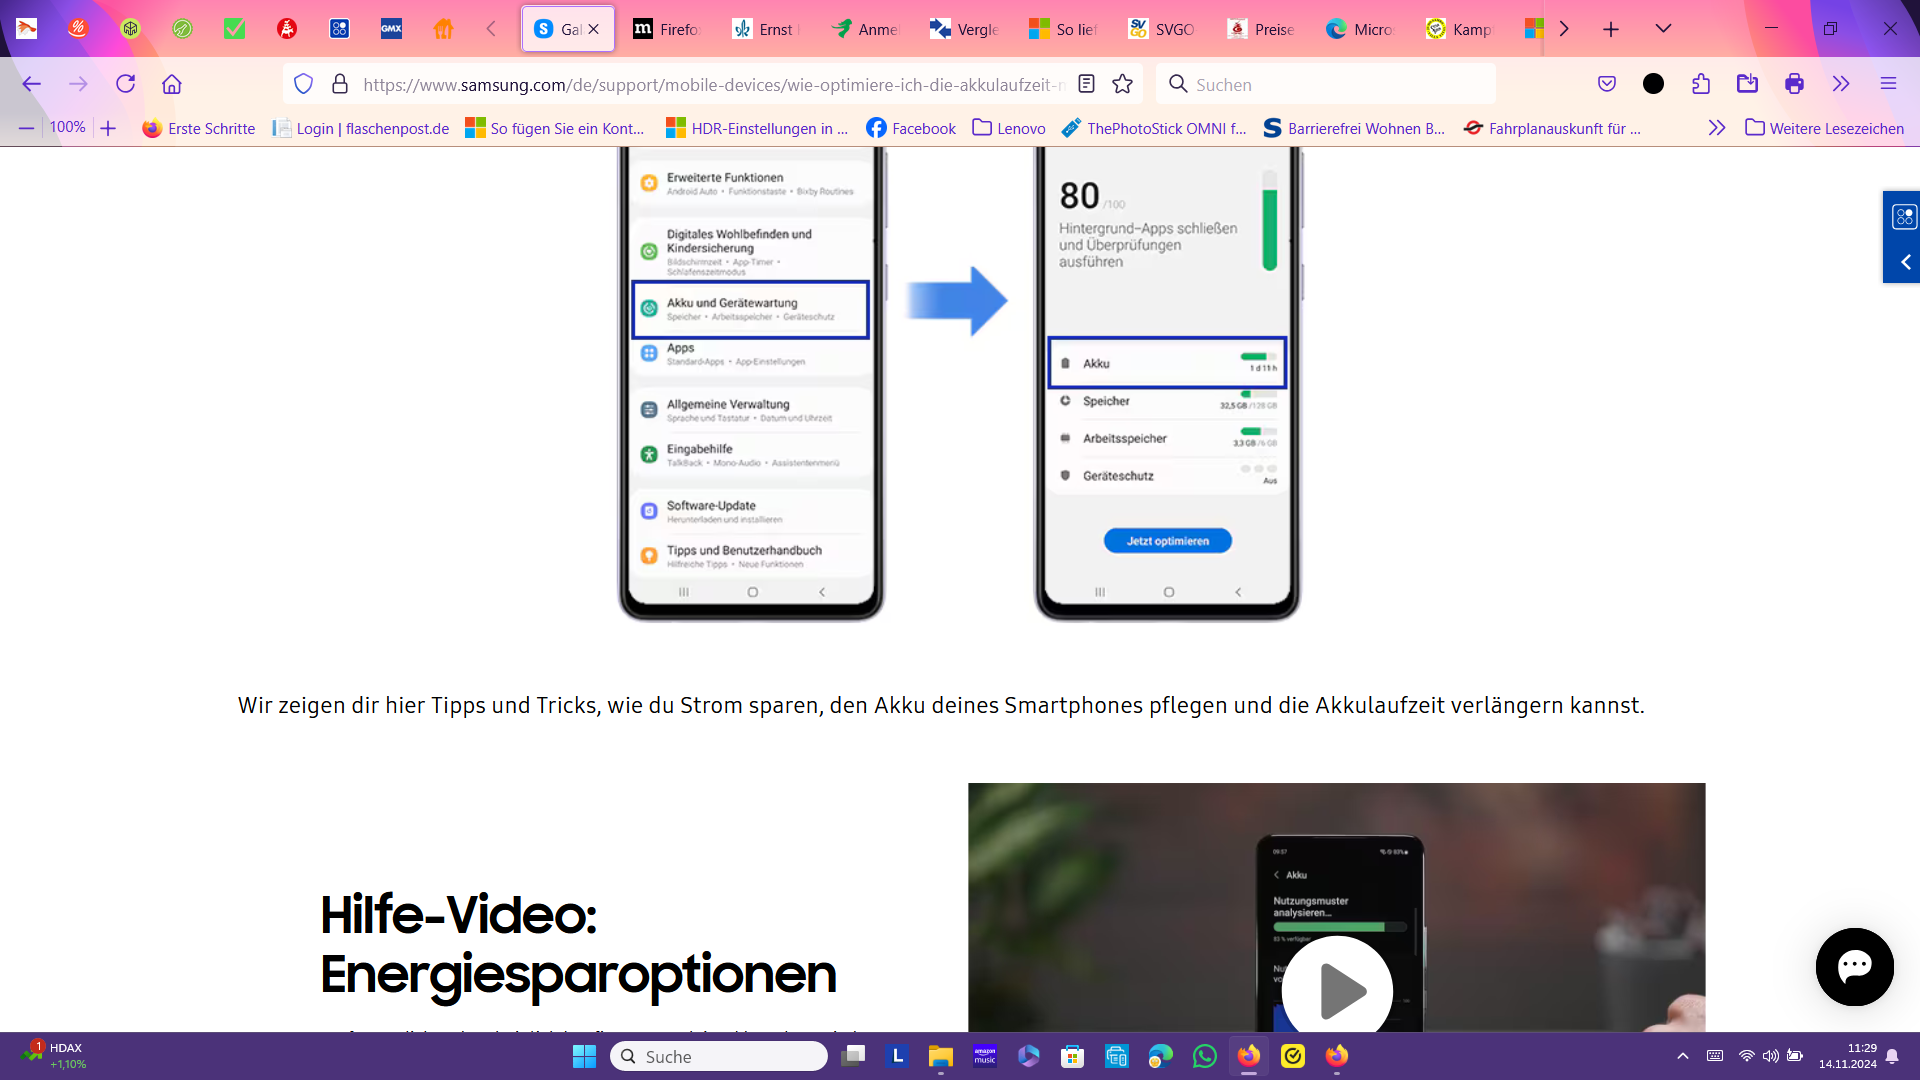Open tracking protection shield icon
Image resolution: width=1920 pixels, height=1080 pixels.
pos(304,84)
